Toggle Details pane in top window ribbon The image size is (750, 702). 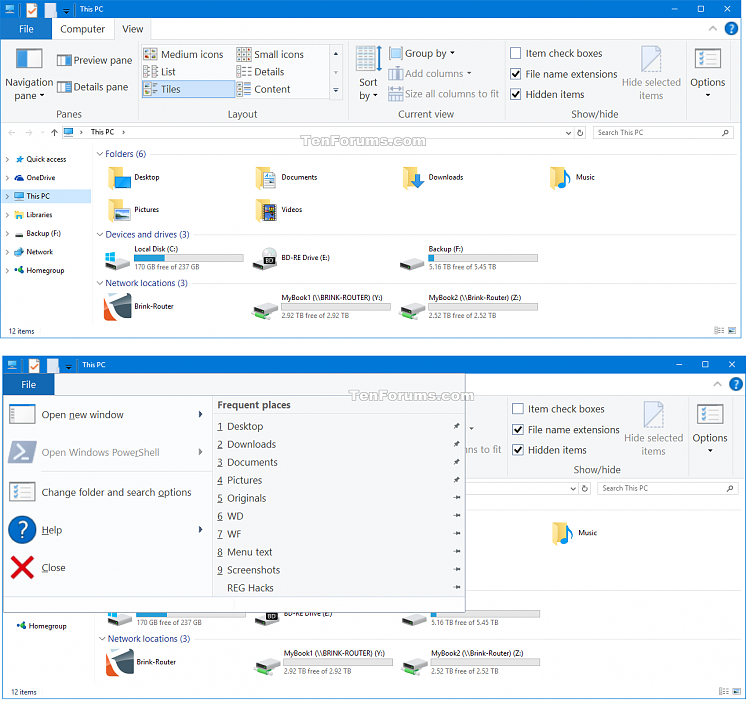pos(92,87)
